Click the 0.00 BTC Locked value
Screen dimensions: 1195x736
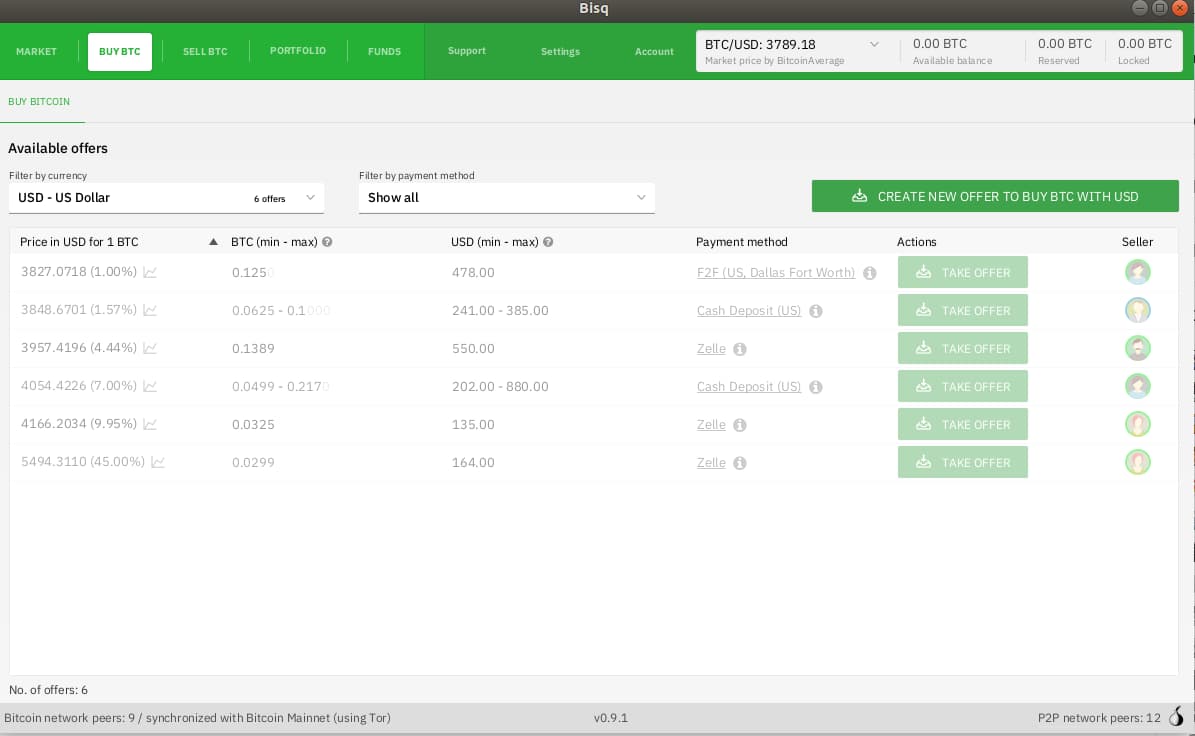pyautogui.click(x=1145, y=44)
